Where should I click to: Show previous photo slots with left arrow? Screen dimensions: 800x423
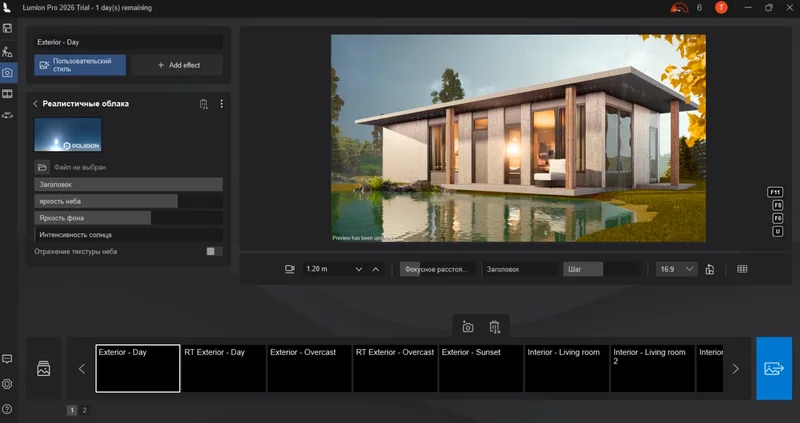tap(82, 368)
